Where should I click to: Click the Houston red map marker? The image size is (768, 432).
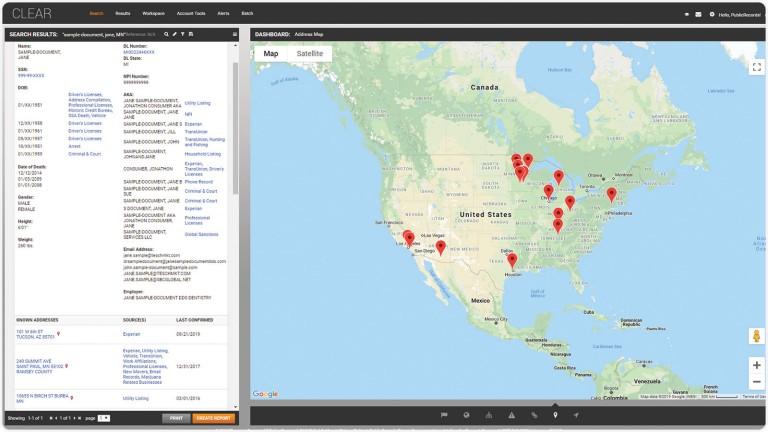[x=512, y=260]
